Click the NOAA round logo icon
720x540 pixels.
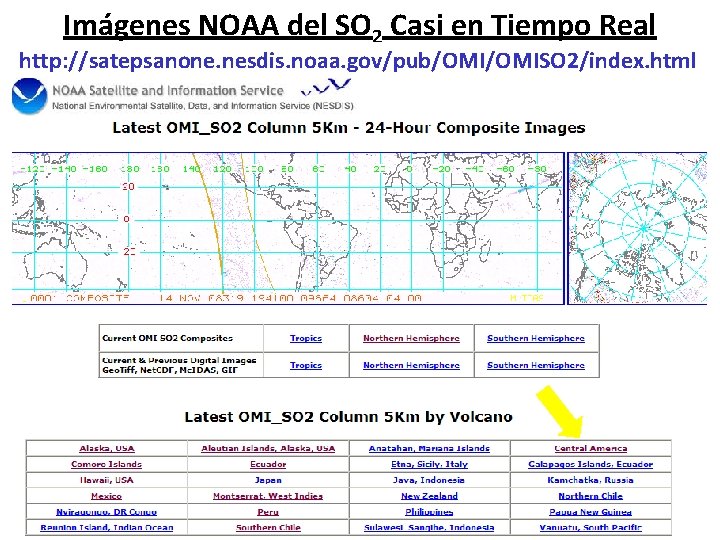pyautogui.click(x=29, y=96)
